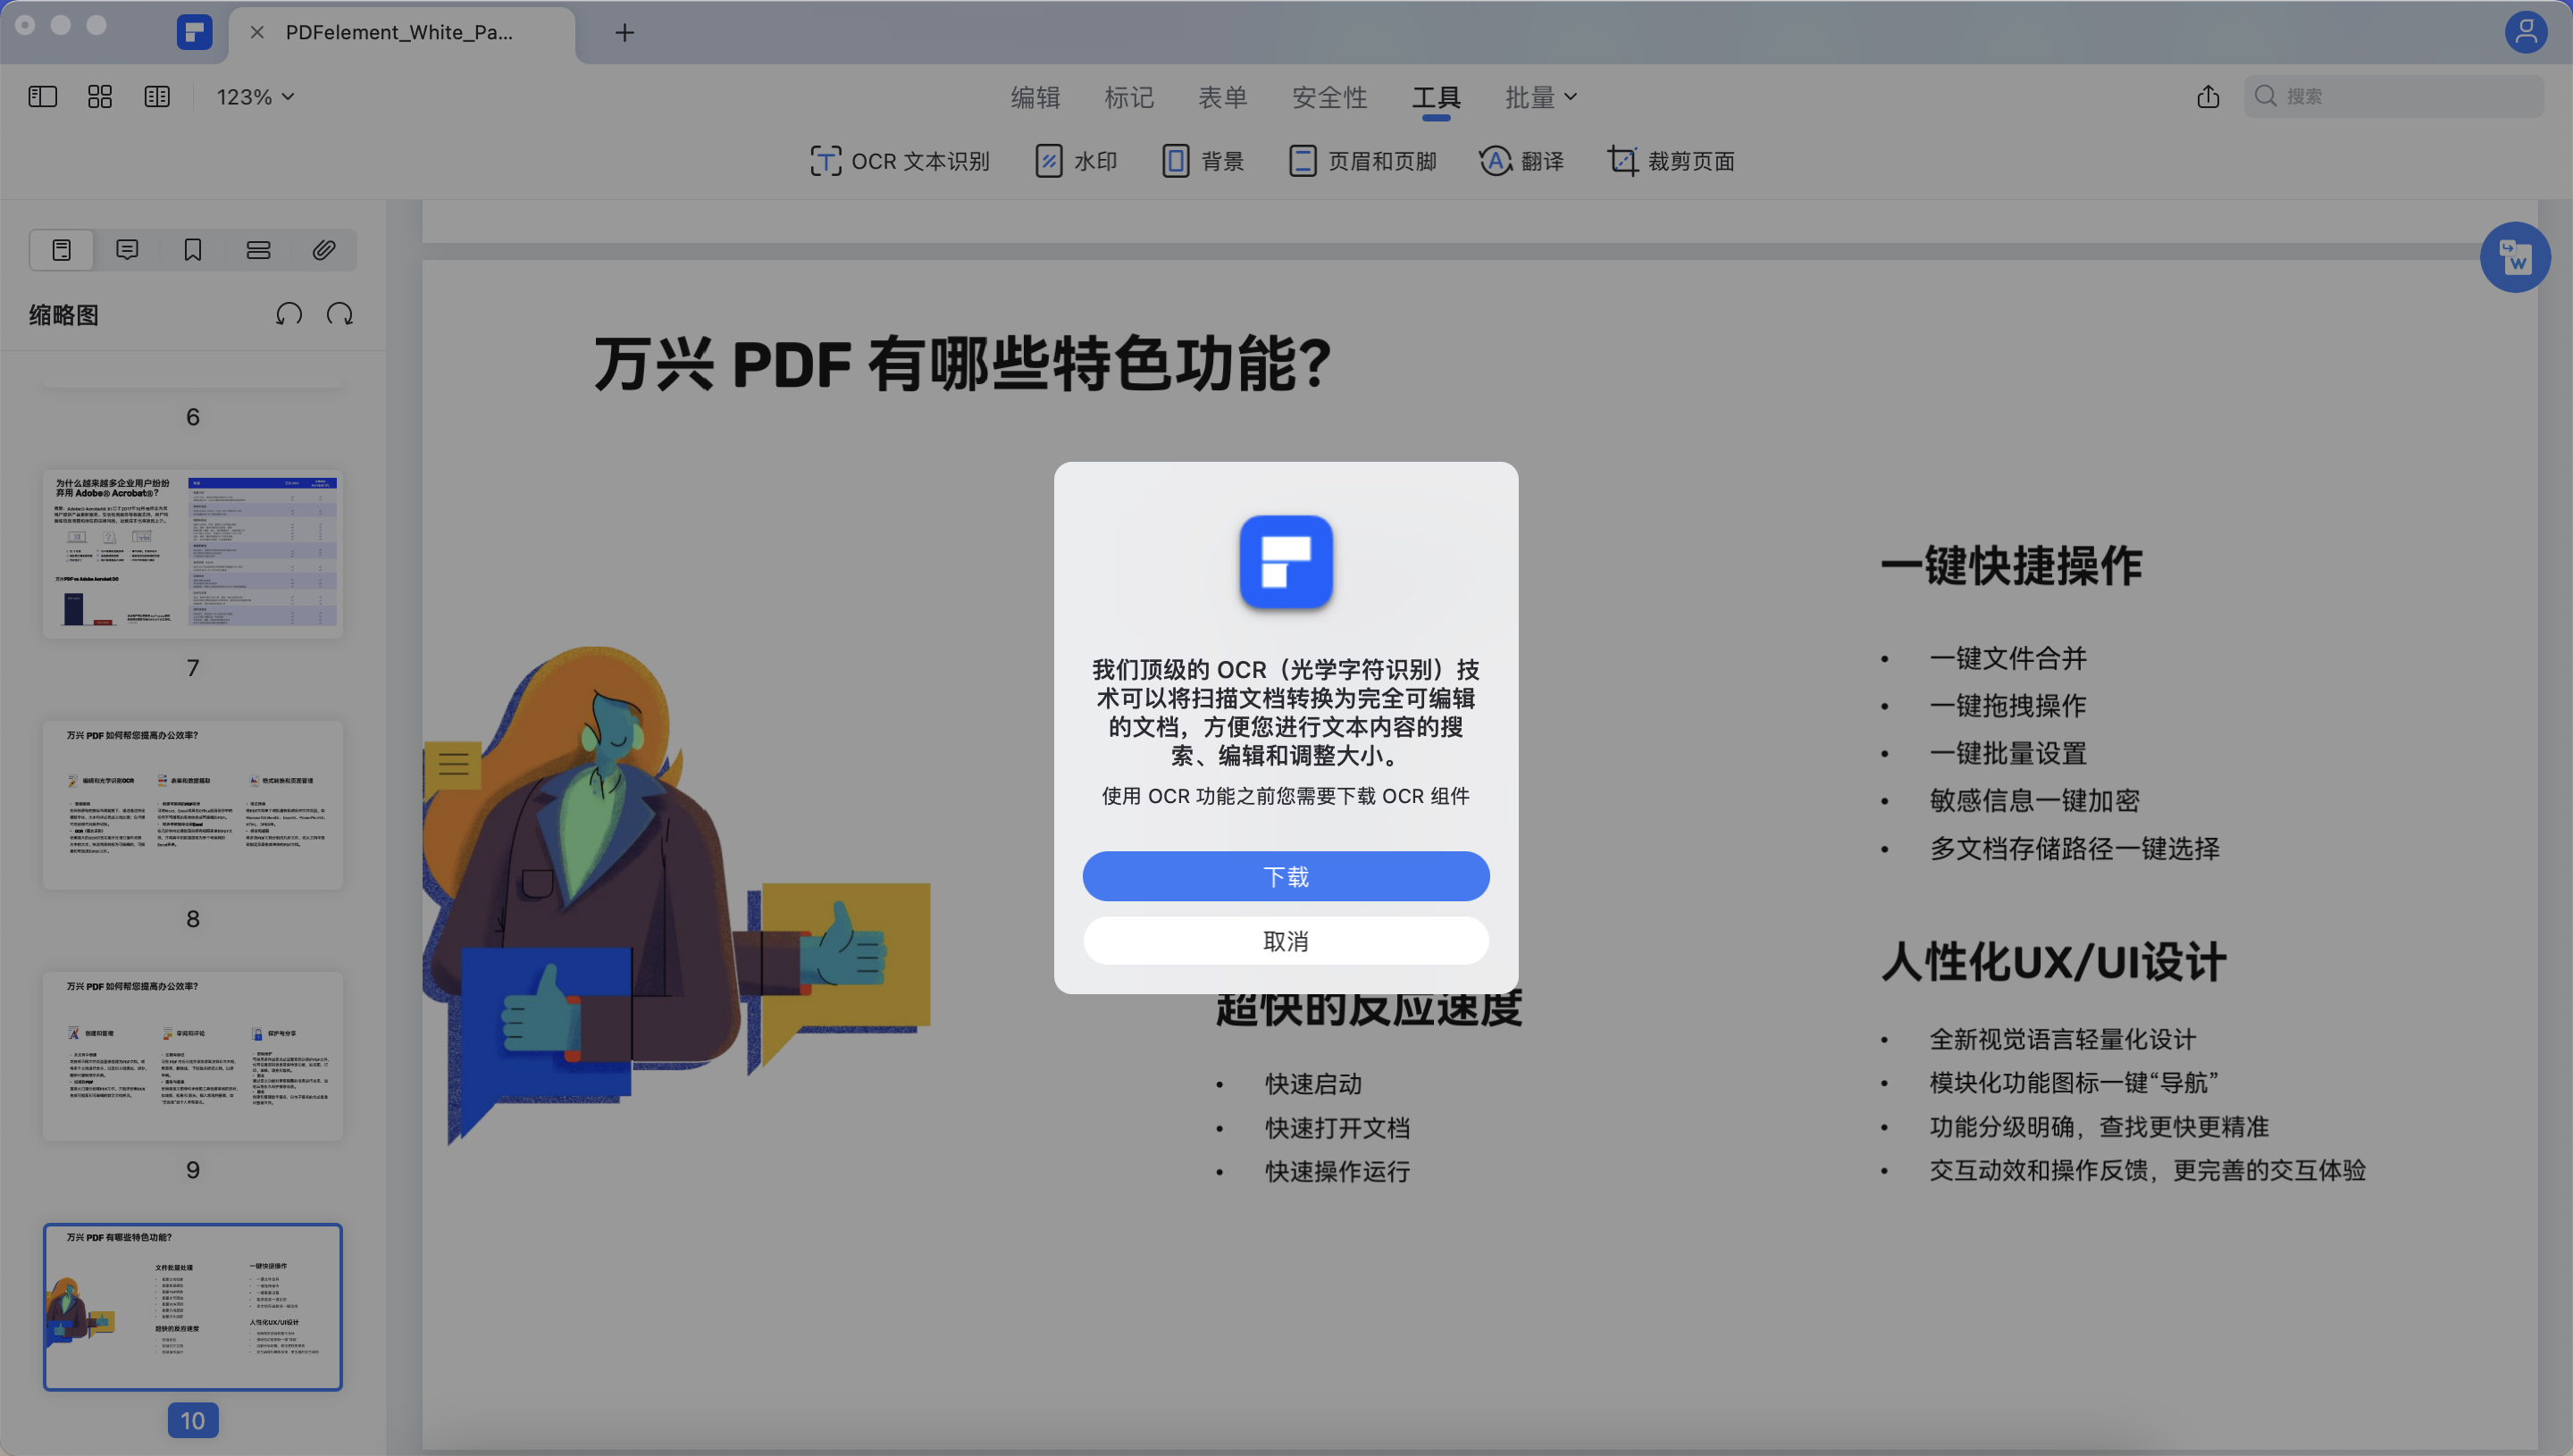Click the 一键拖拽操作 bullet text
Viewport: 2573px width, 1456px height.
coord(2008,705)
